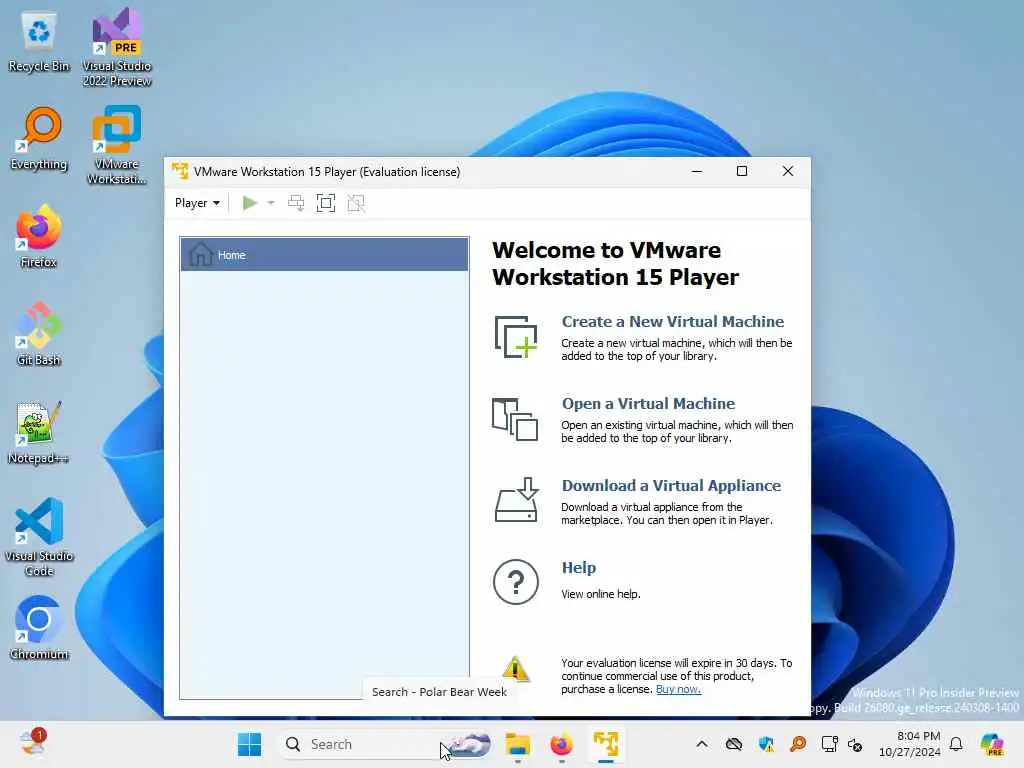Open the notification bell
This screenshot has height=768, width=1024.
[x=956, y=744]
